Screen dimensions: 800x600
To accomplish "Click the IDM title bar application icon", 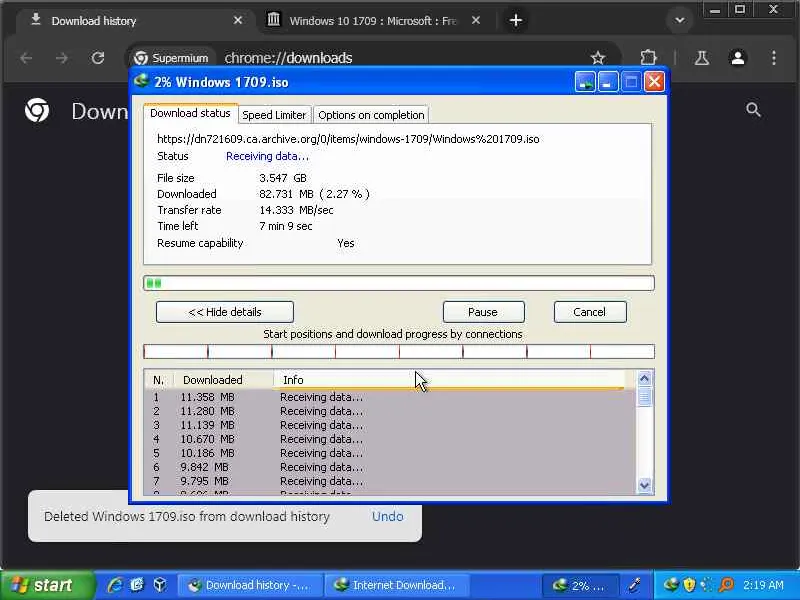I will tap(141, 82).
